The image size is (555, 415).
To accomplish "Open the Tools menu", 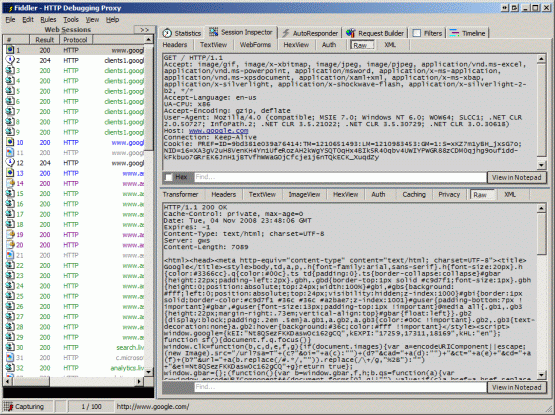I will pyautogui.click(x=71, y=20).
